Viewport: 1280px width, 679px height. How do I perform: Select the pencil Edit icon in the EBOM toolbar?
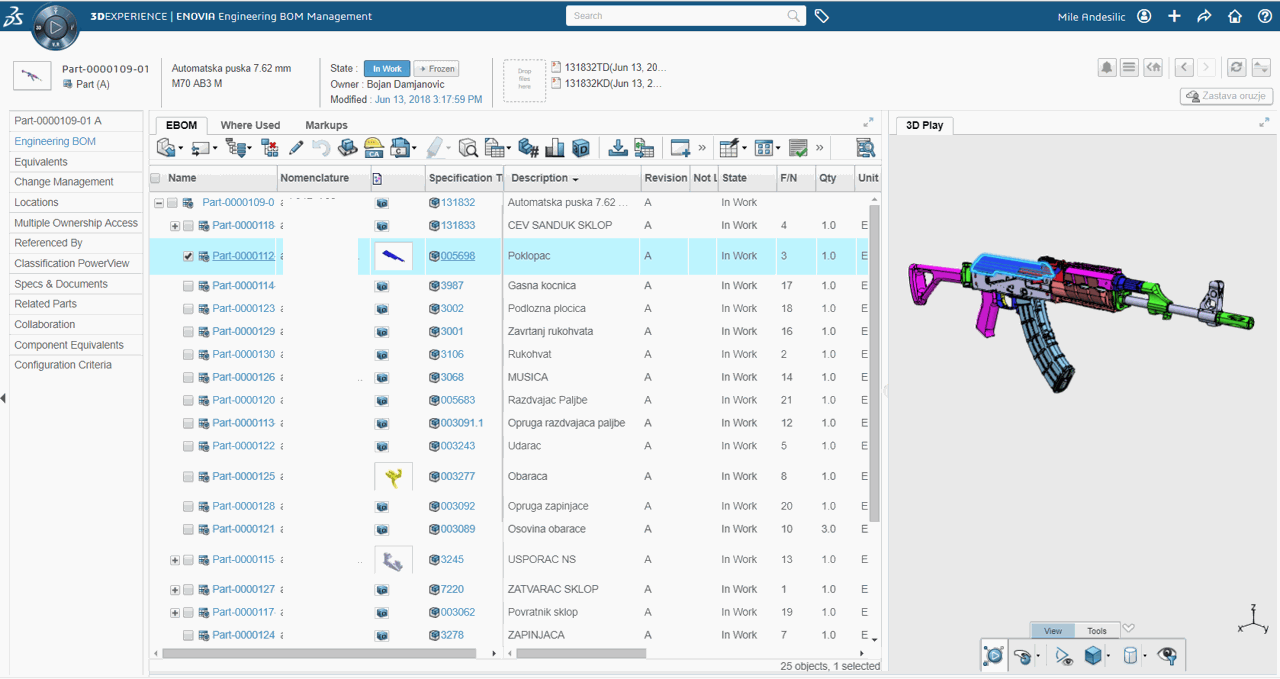pos(295,147)
